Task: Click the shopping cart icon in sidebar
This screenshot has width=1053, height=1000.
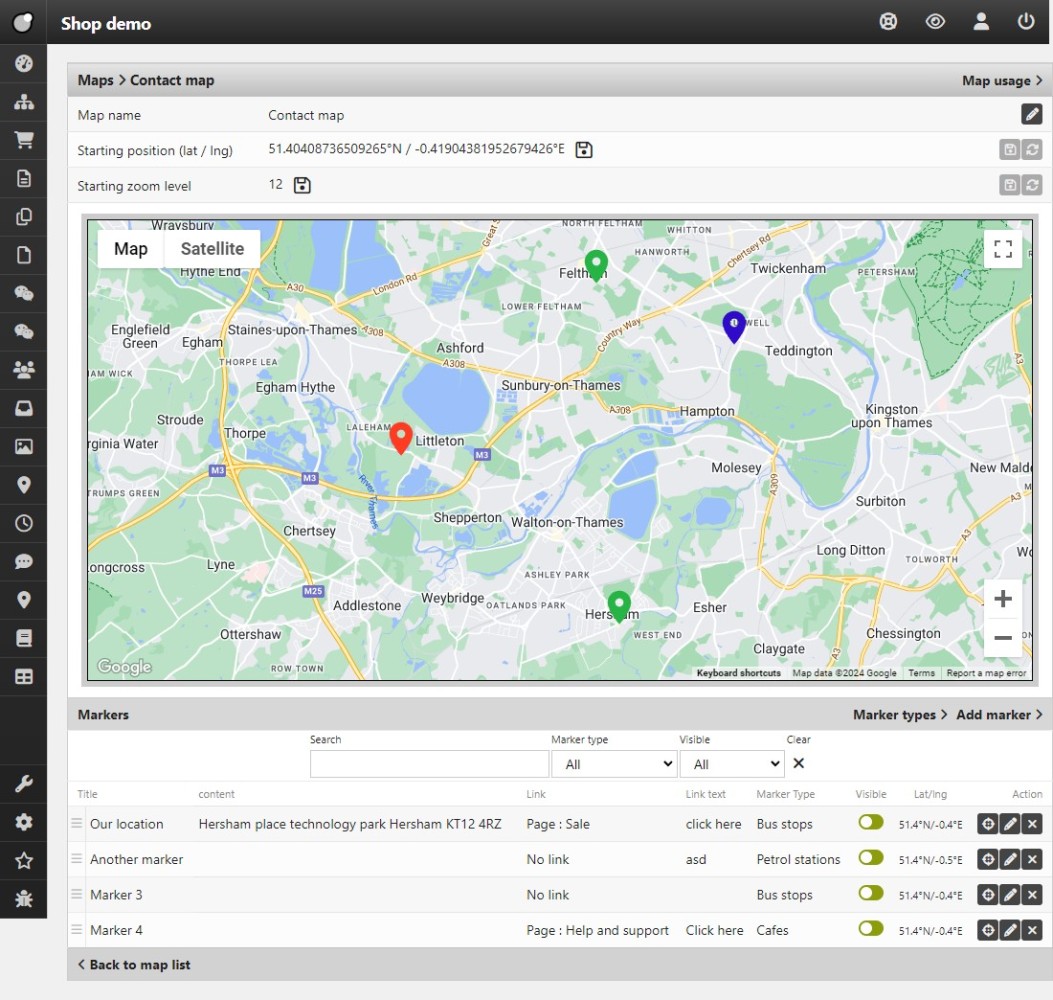Action: pyautogui.click(x=24, y=141)
